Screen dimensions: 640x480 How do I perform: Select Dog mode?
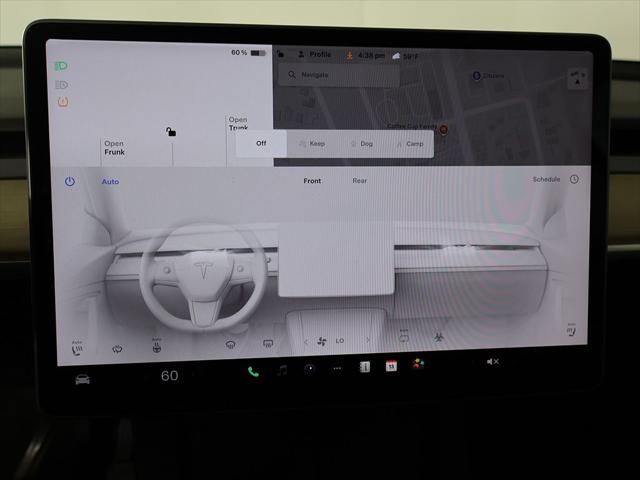coord(362,144)
